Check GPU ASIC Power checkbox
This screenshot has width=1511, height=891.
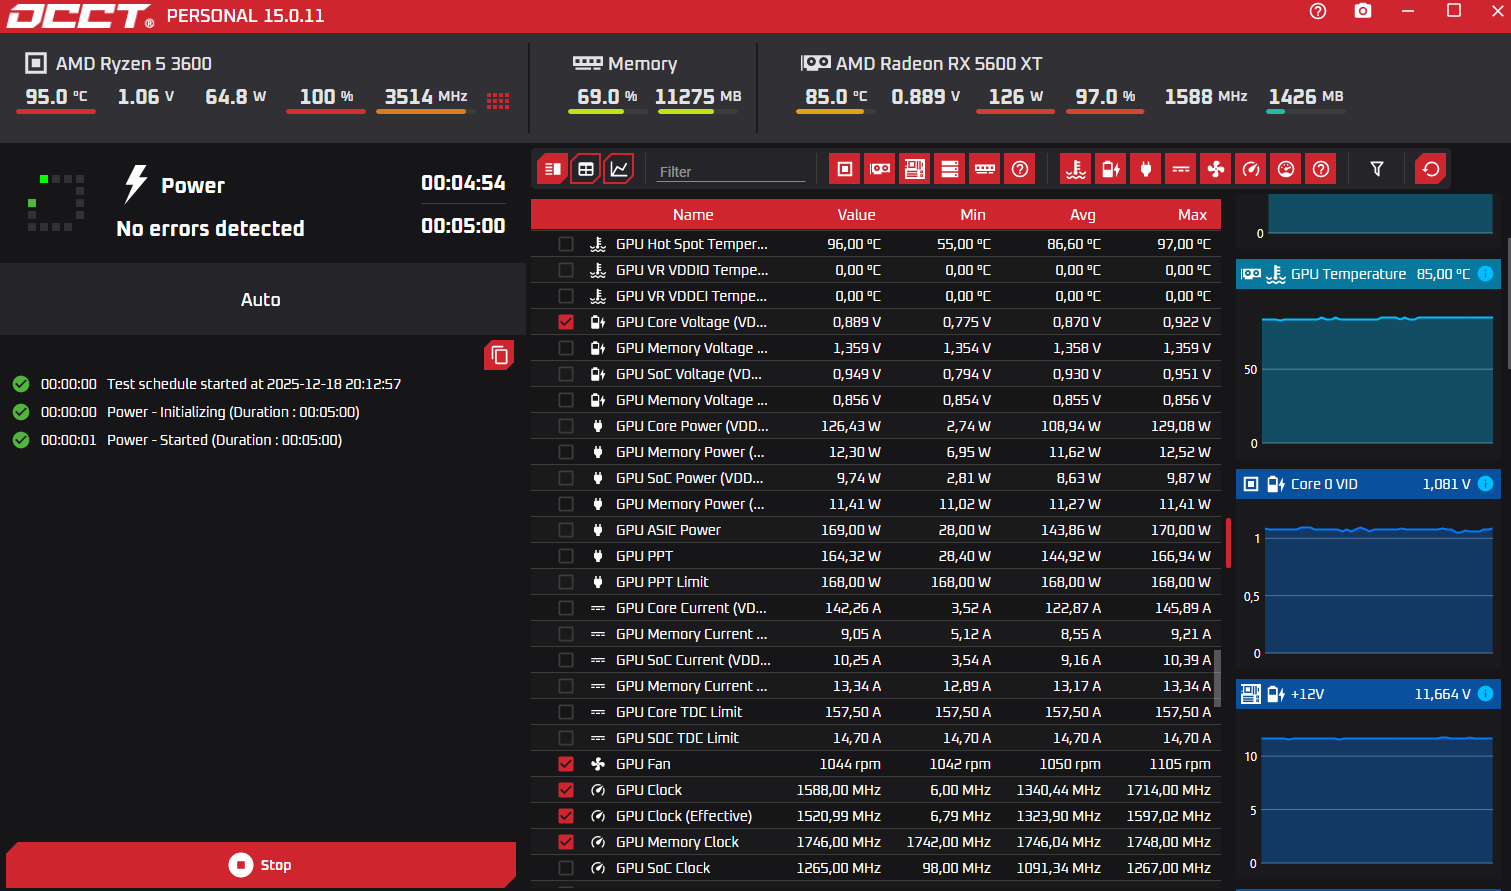pos(566,530)
